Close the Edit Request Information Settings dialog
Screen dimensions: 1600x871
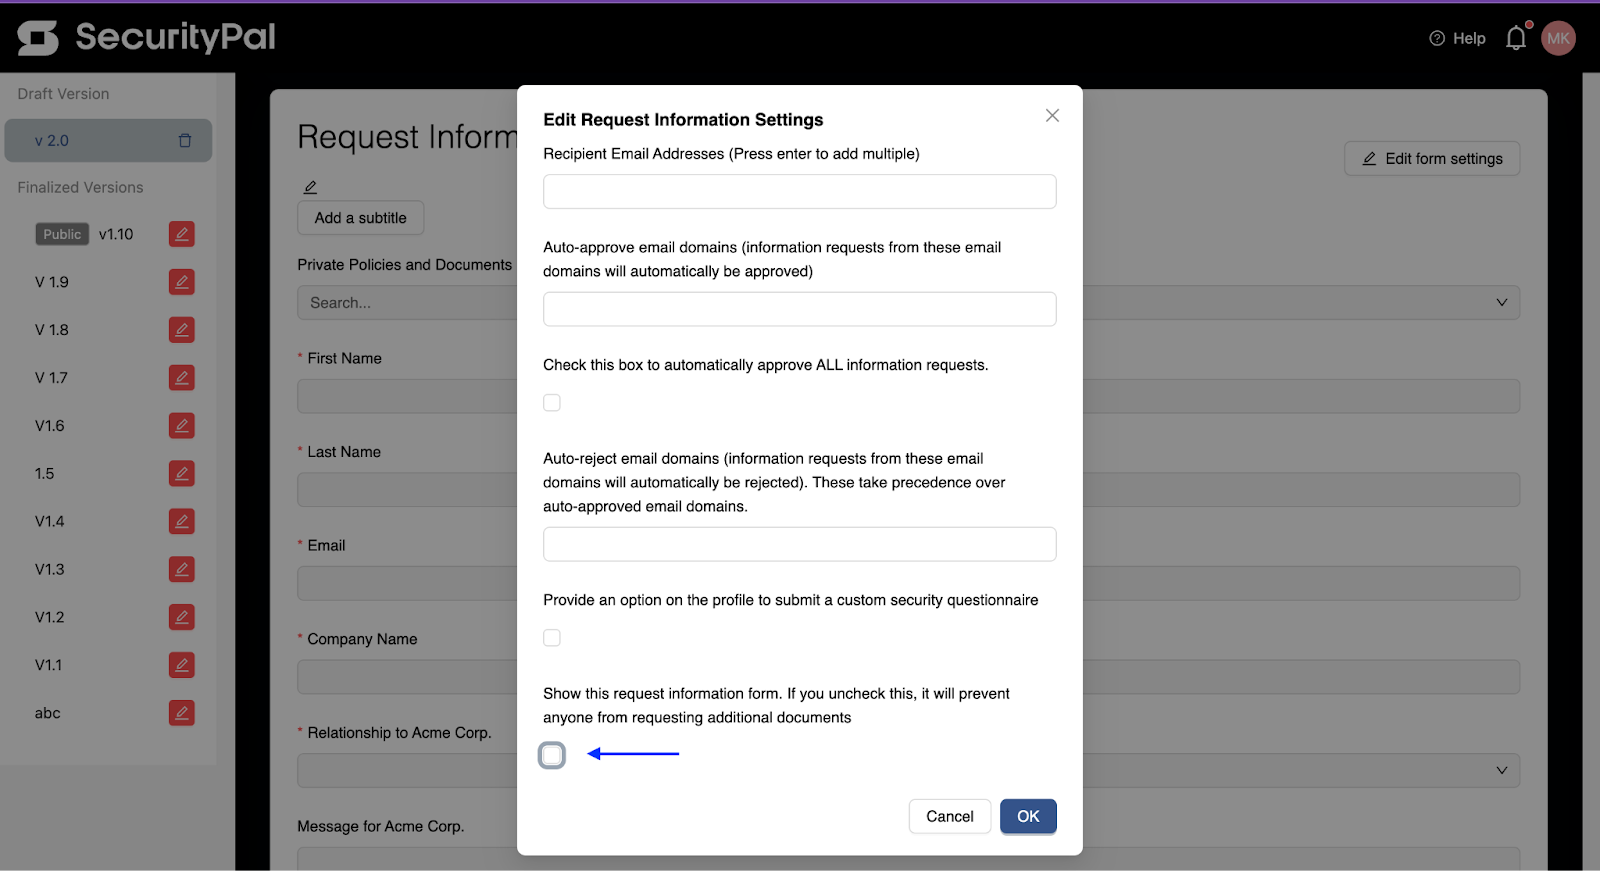click(x=1052, y=116)
